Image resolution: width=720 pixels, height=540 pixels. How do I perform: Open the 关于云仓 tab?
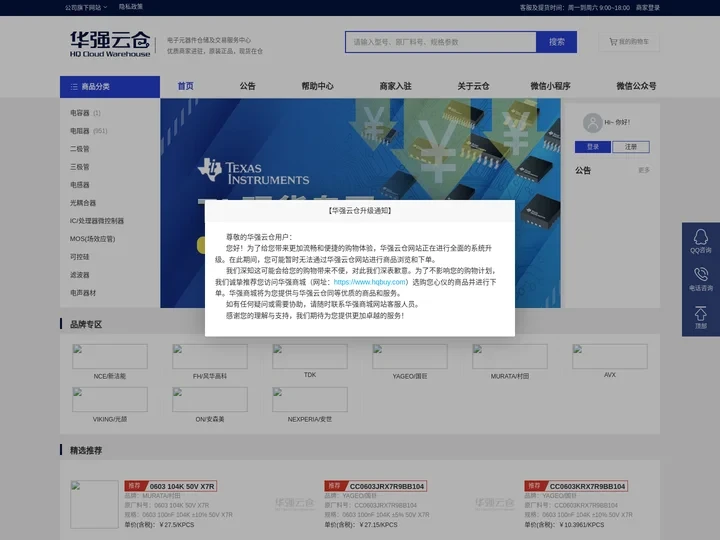(x=473, y=86)
